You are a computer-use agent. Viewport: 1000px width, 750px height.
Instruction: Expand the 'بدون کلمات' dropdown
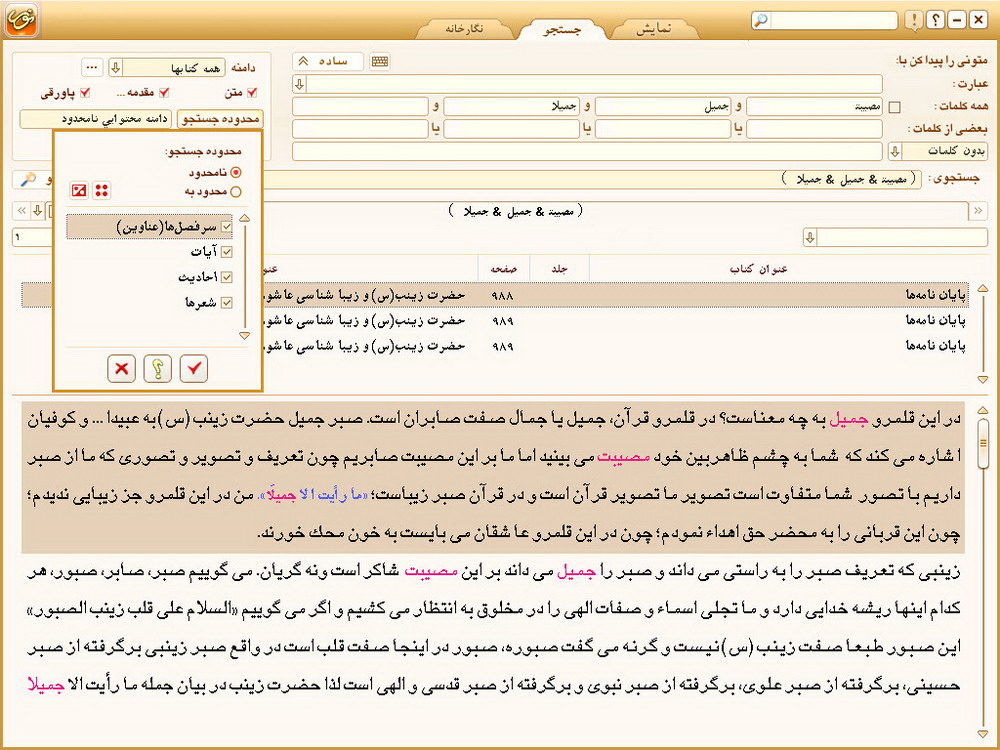tap(894, 151)
